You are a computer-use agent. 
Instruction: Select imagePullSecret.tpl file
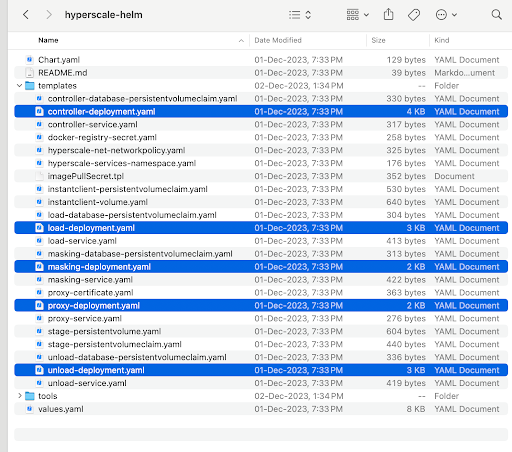[x=261, y=176]
